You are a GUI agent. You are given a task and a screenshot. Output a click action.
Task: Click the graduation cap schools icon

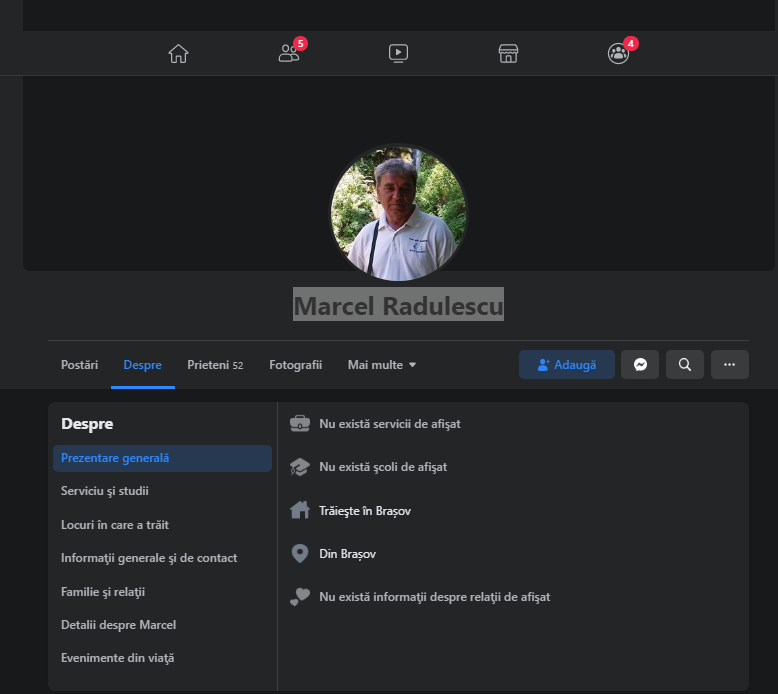tap(300, 467)
